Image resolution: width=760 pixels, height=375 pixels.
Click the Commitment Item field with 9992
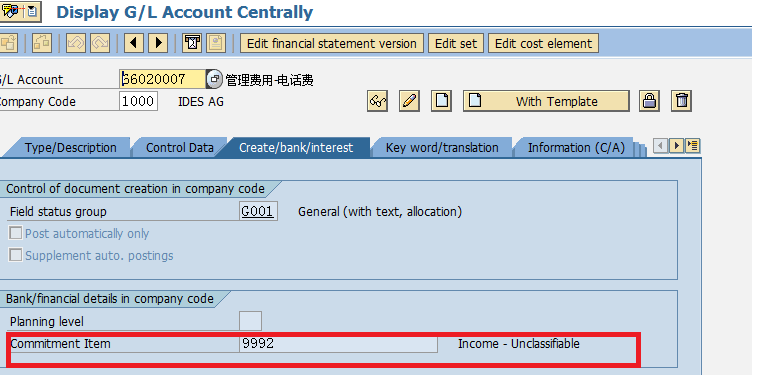pyautogui.click(x=338, y=344)
